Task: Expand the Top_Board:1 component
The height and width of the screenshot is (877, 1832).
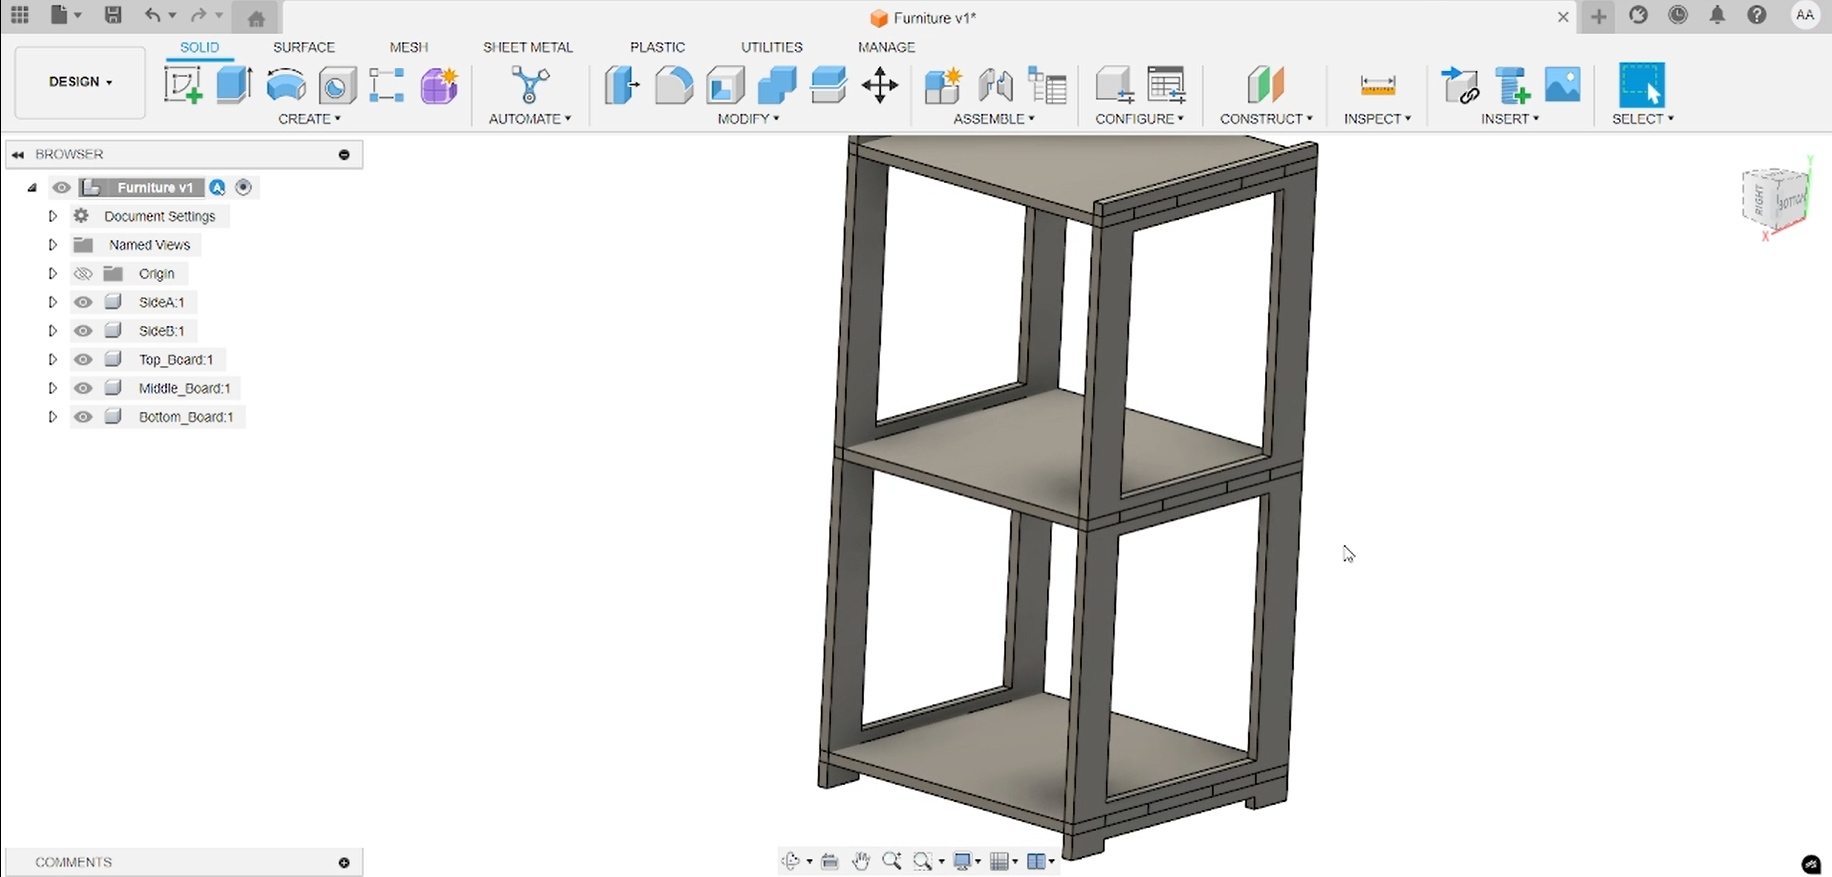Action: (x=53, y=360)
